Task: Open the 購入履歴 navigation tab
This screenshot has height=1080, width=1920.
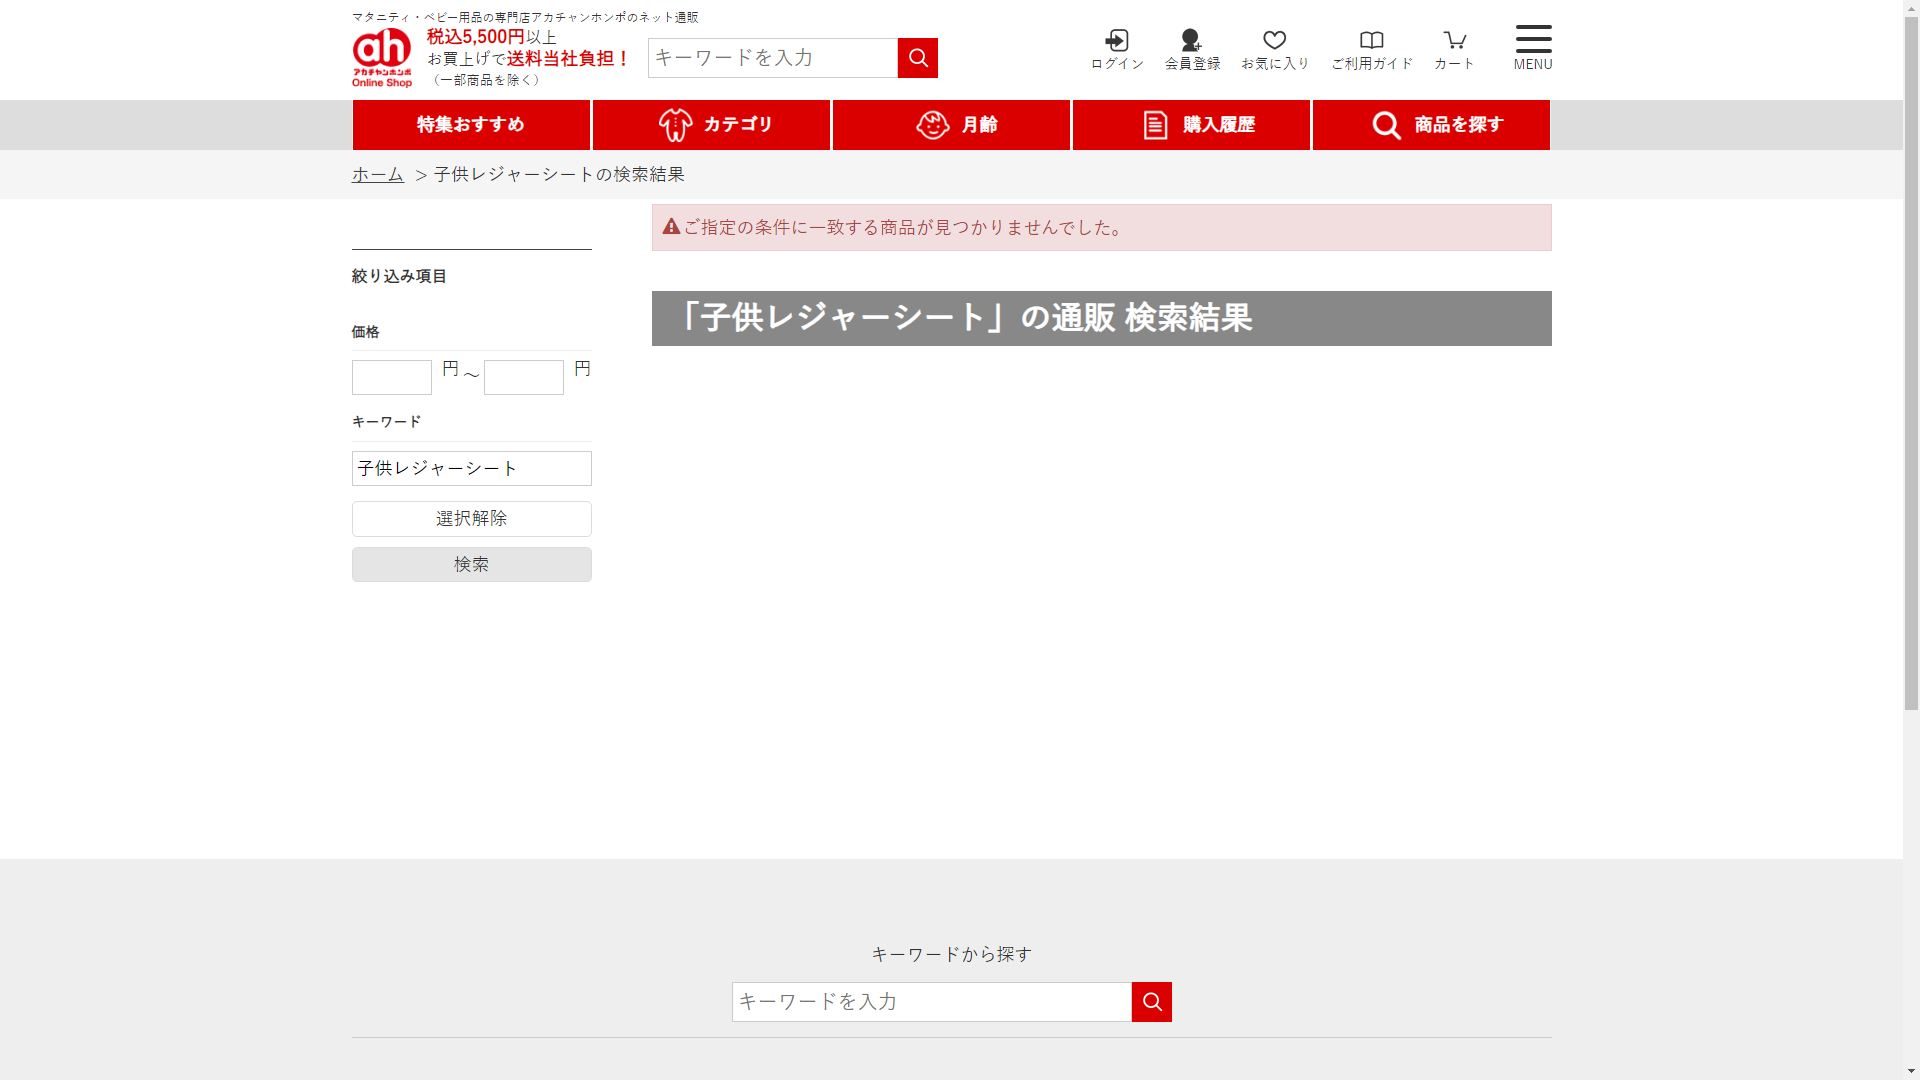Action: tap(1191, 125)
